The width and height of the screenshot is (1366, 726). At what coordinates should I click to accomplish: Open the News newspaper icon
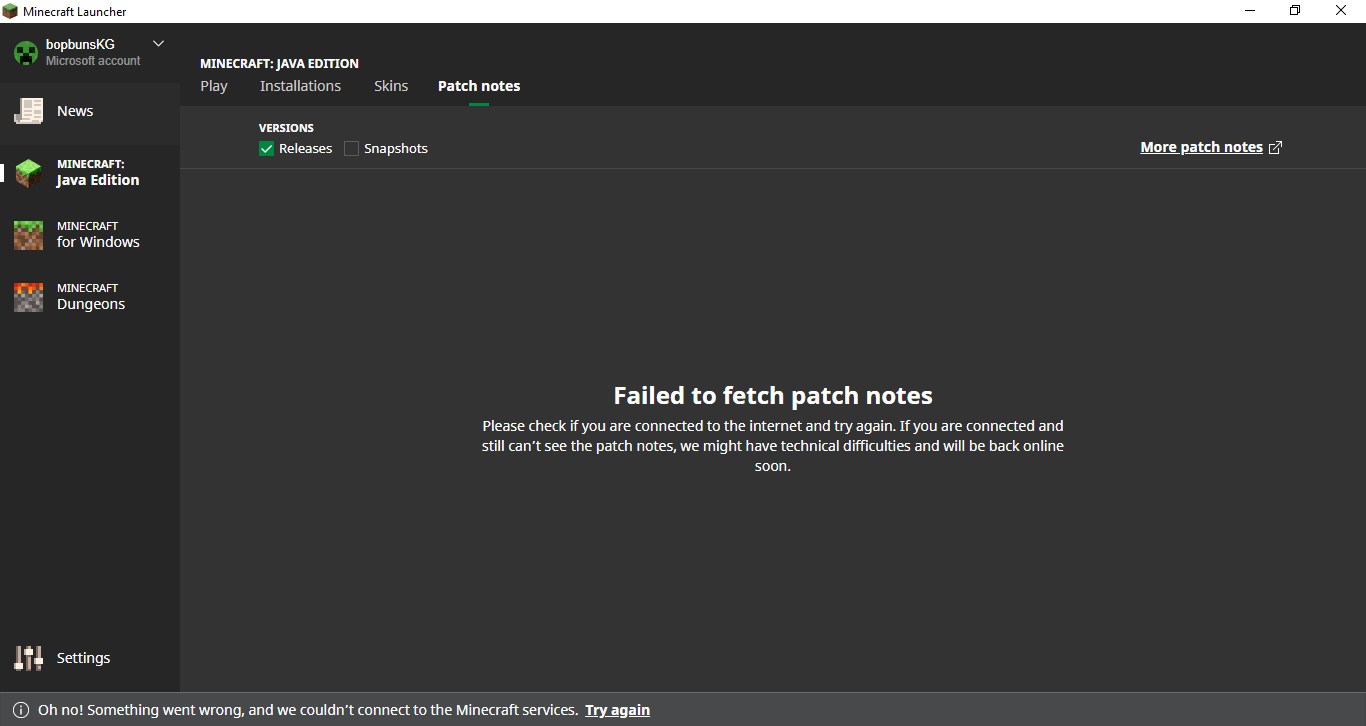29,111
